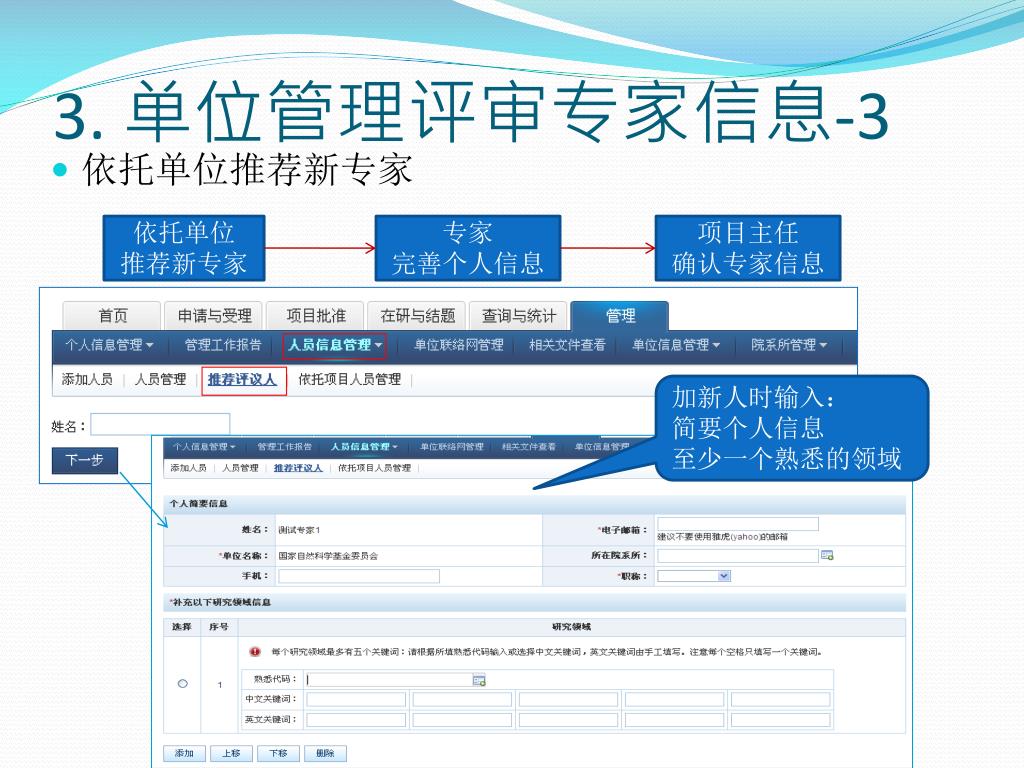Click 人员管理 in the lower screenshot submenu
Screen dimensions: 1024x768
click(240, 468)
